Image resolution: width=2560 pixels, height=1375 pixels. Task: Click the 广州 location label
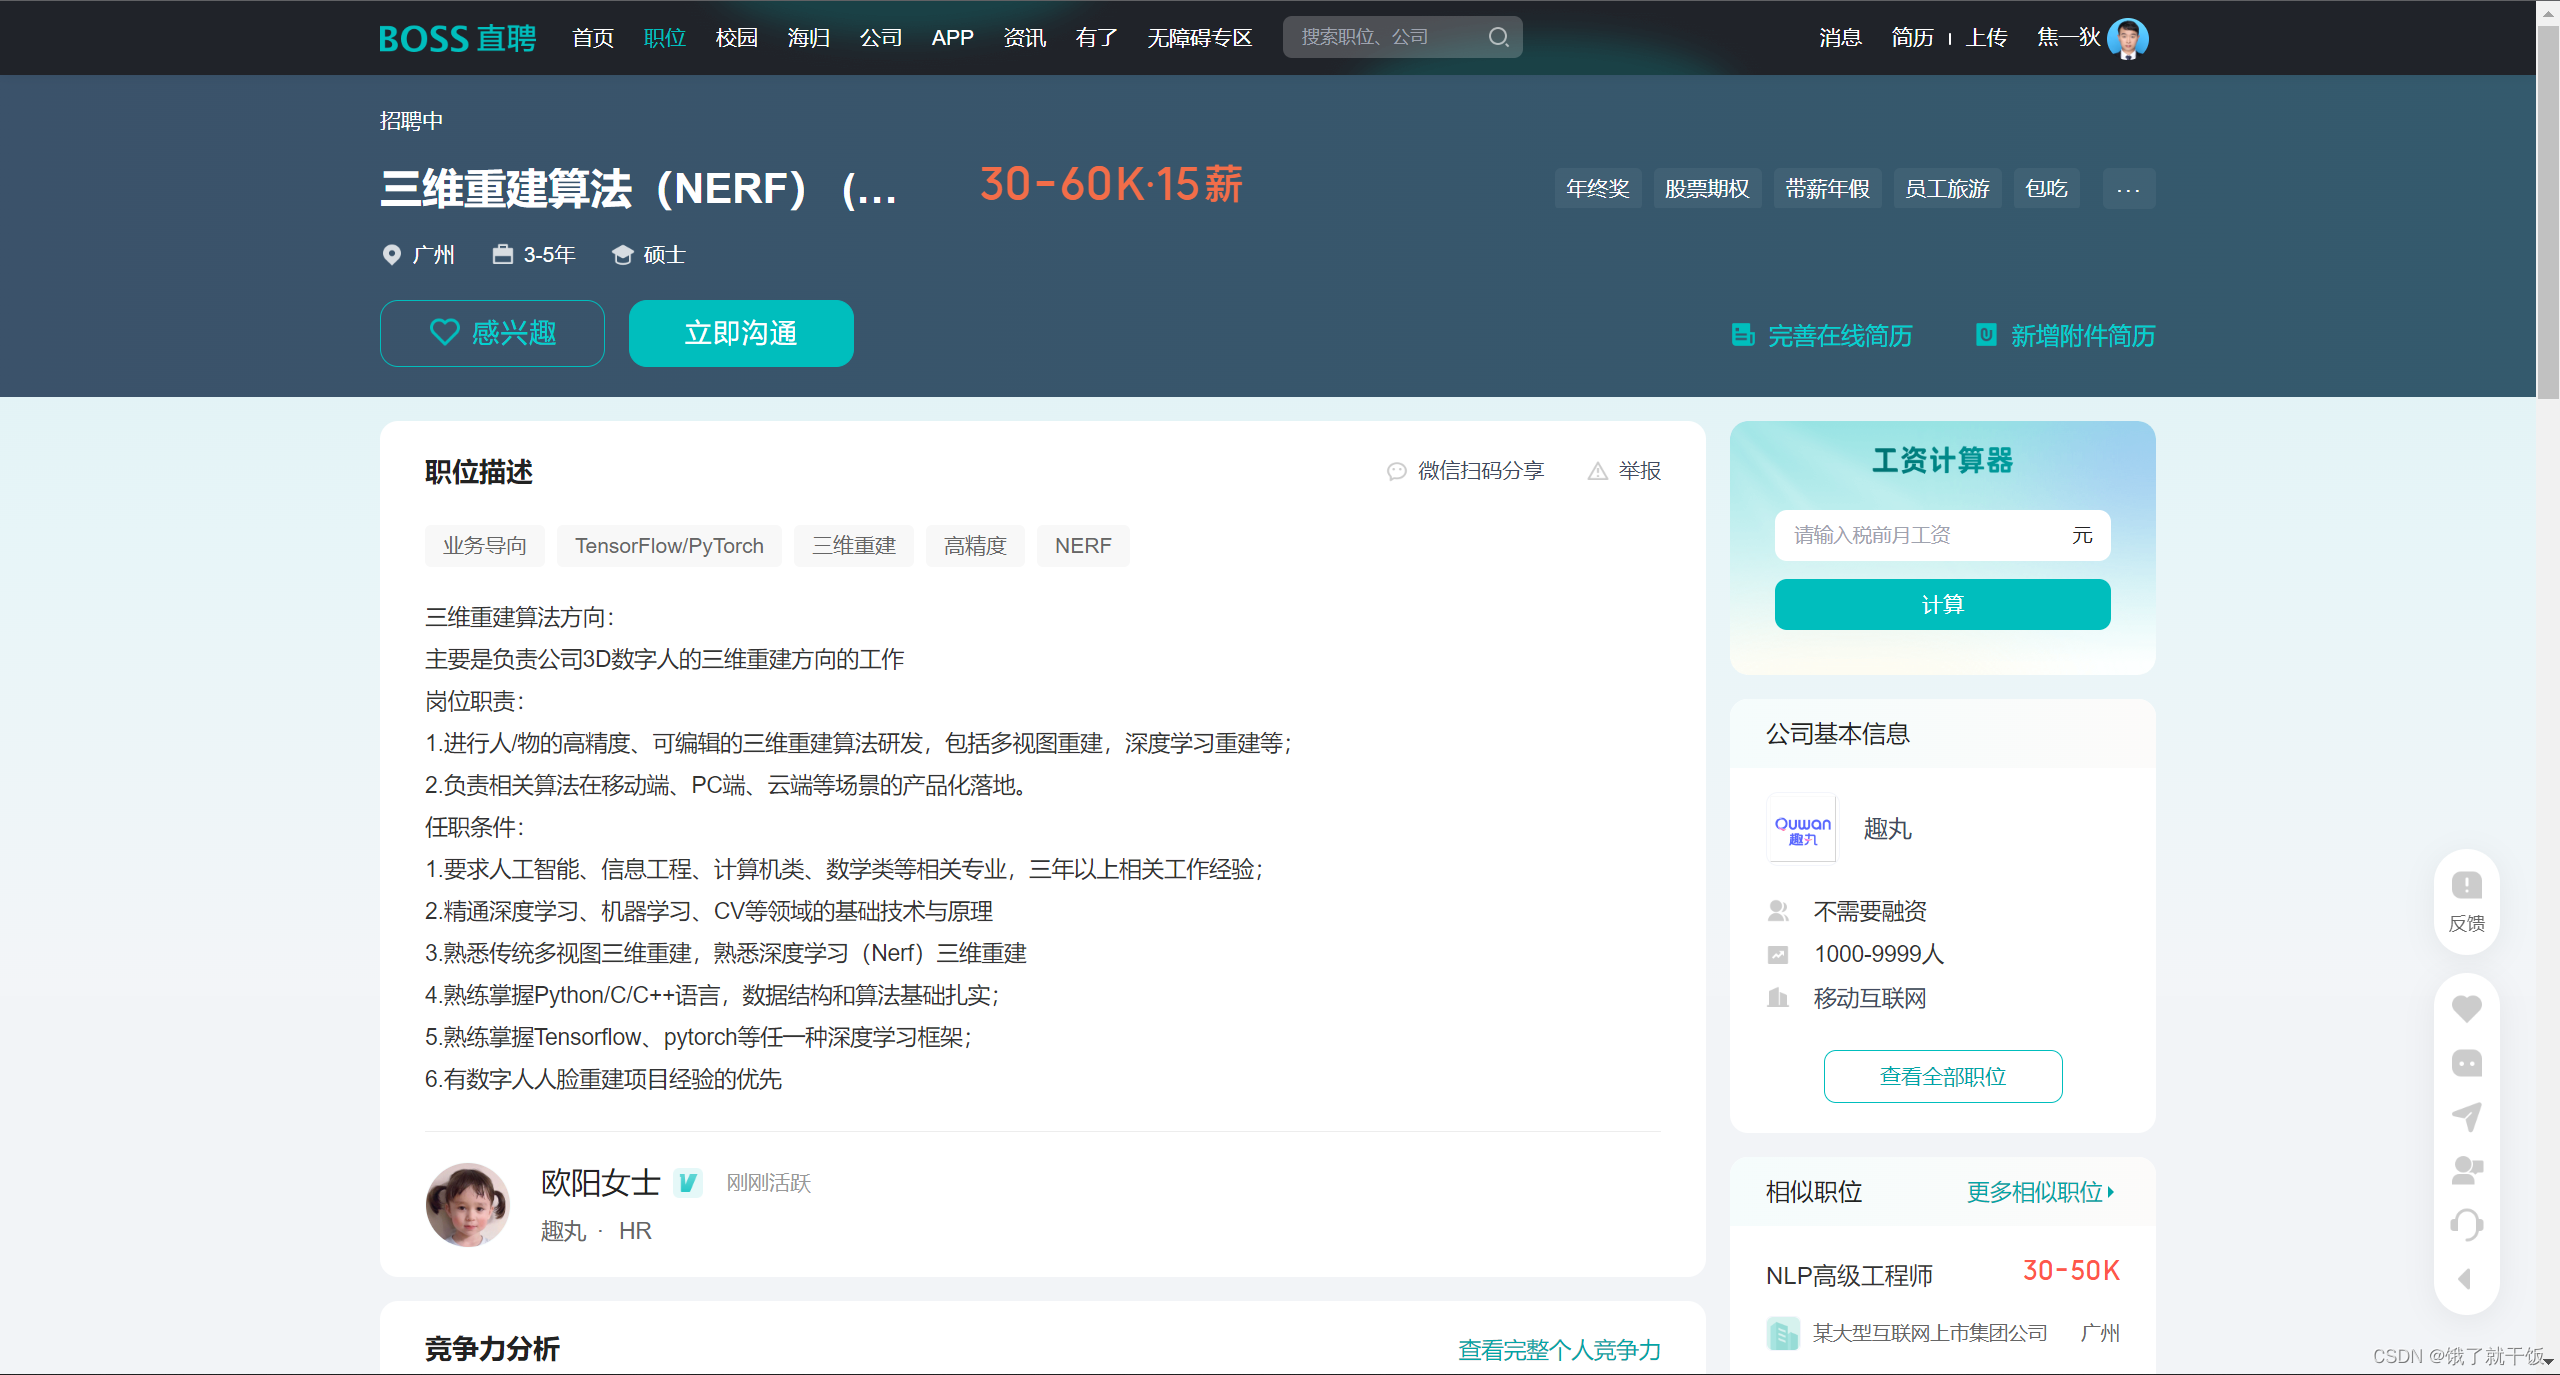tap(433, 255)
